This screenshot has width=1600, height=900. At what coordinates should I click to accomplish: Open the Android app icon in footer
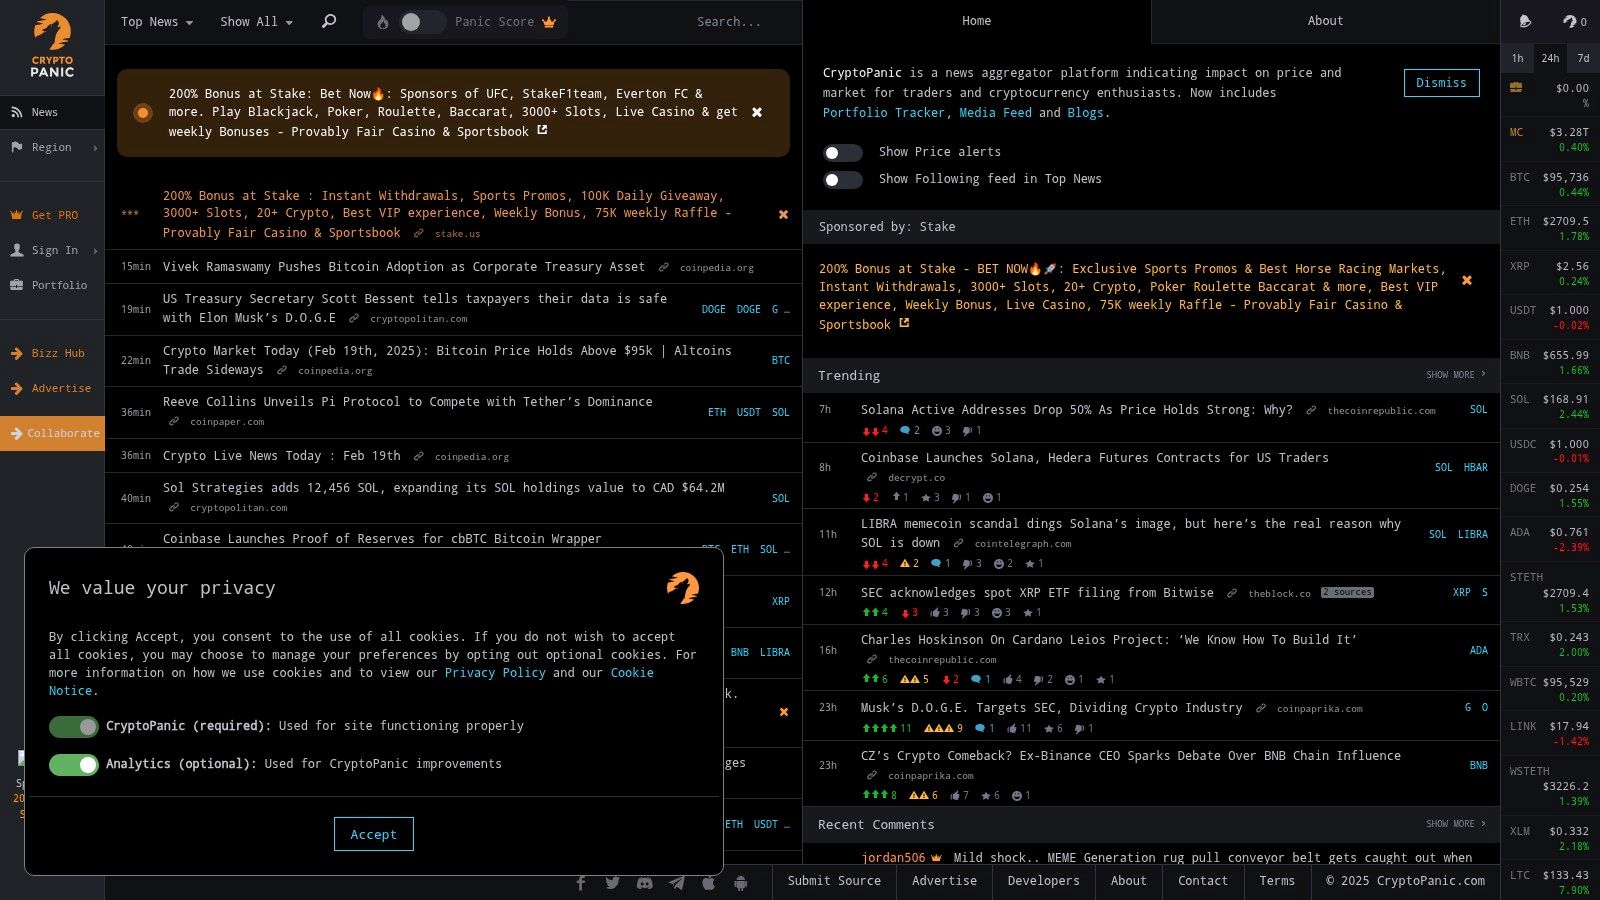pyautogui.click(x=740, y=882)
